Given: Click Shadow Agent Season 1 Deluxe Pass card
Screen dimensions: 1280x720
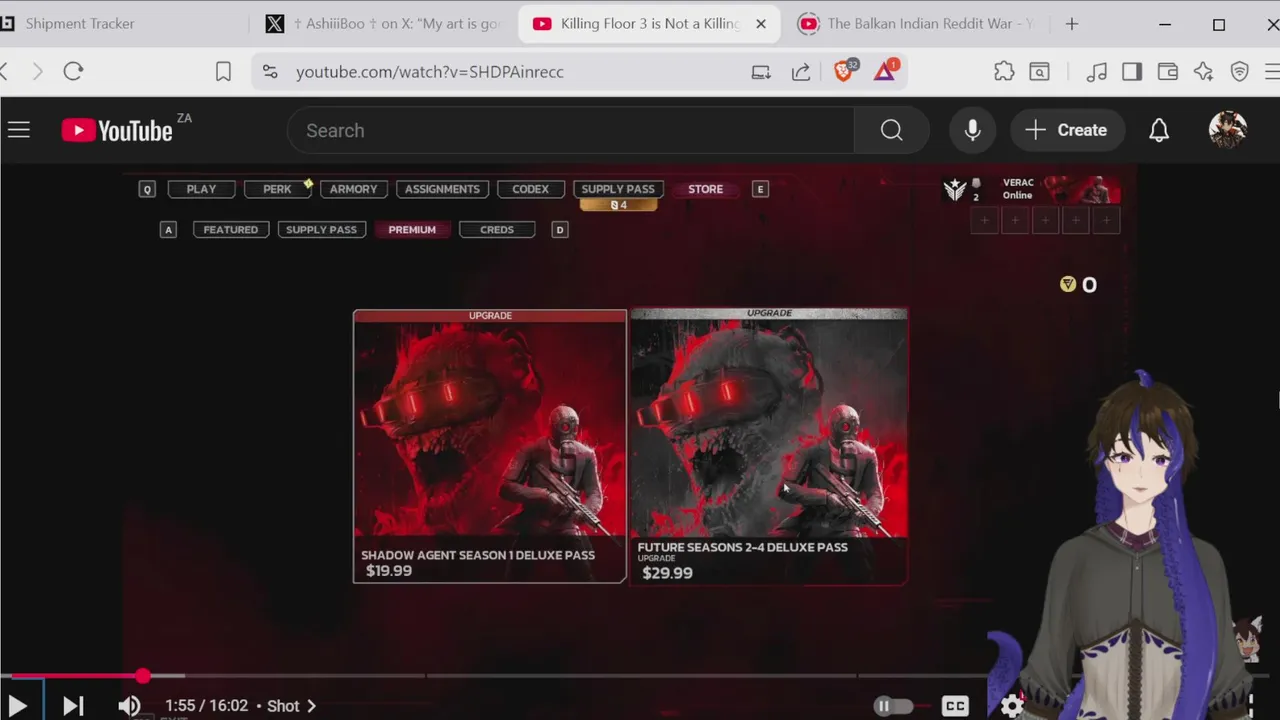Looking at the screenshot, I should 490,446.
